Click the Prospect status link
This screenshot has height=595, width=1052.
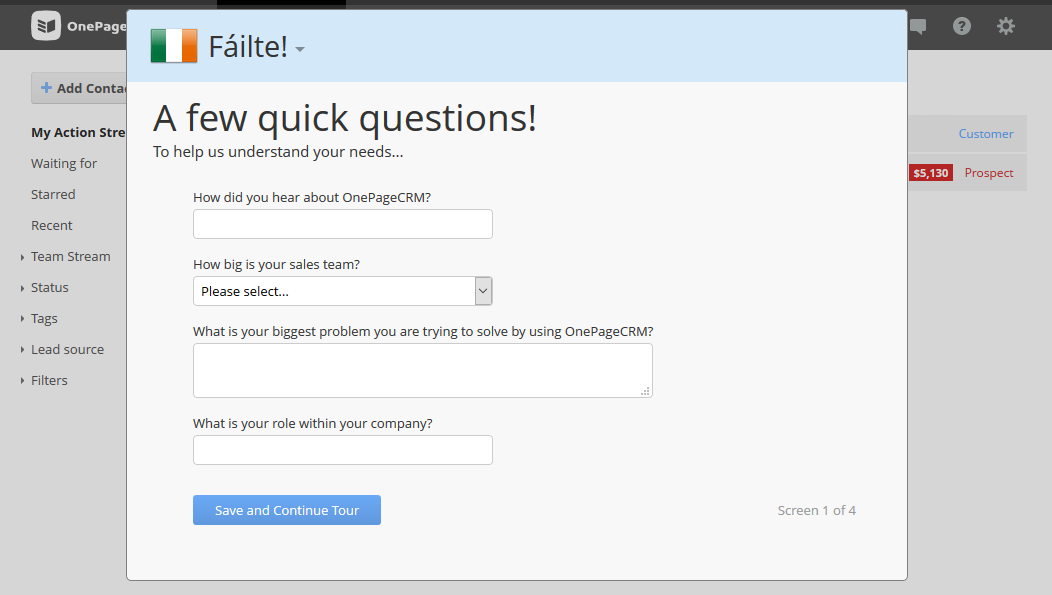[x=989, y=172]
